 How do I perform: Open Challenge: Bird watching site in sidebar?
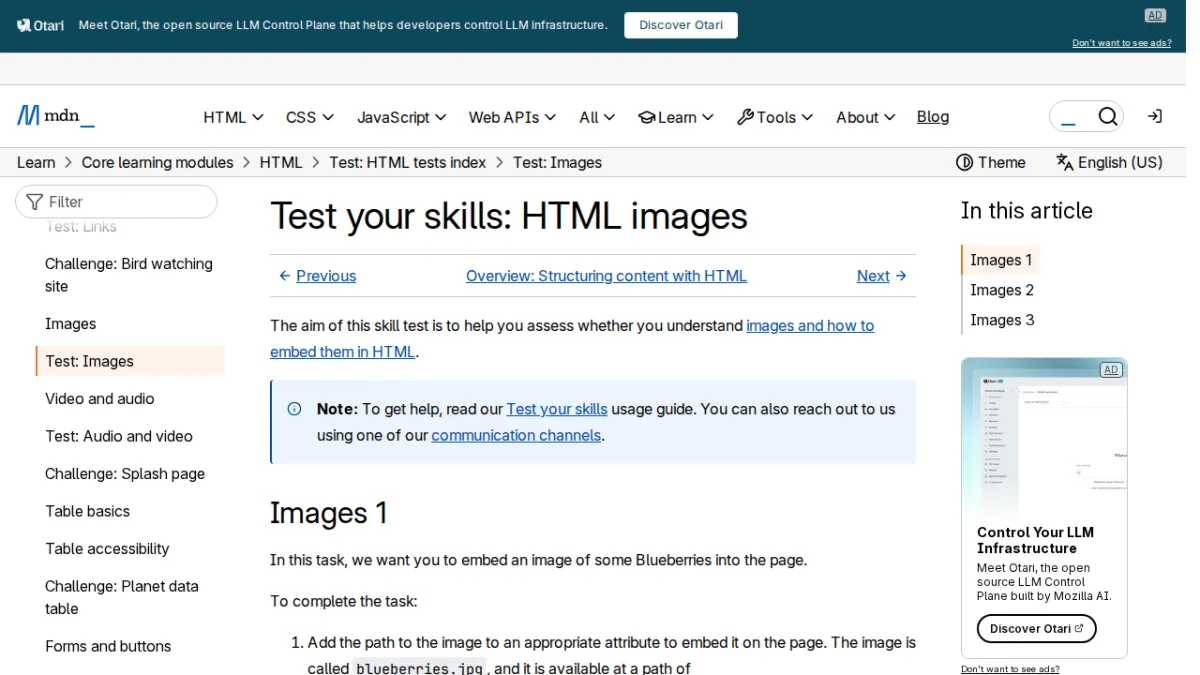click(130, 275)
